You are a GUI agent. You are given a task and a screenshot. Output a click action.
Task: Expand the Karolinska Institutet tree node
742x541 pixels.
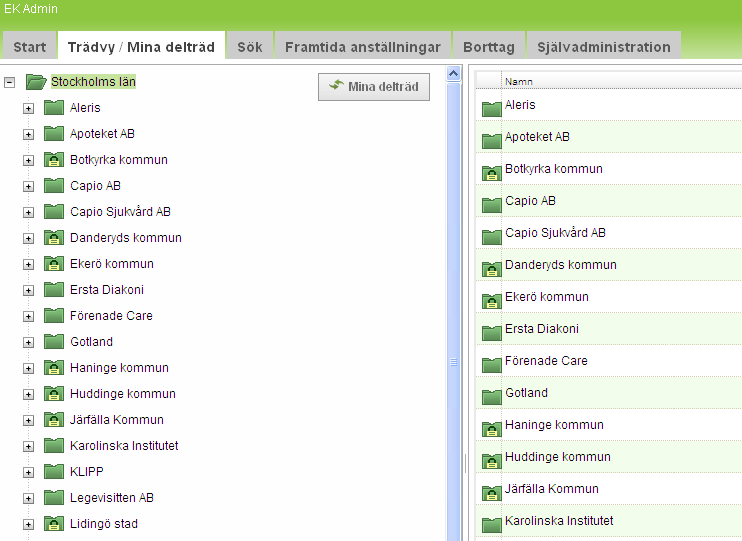[x=28, y=447]
